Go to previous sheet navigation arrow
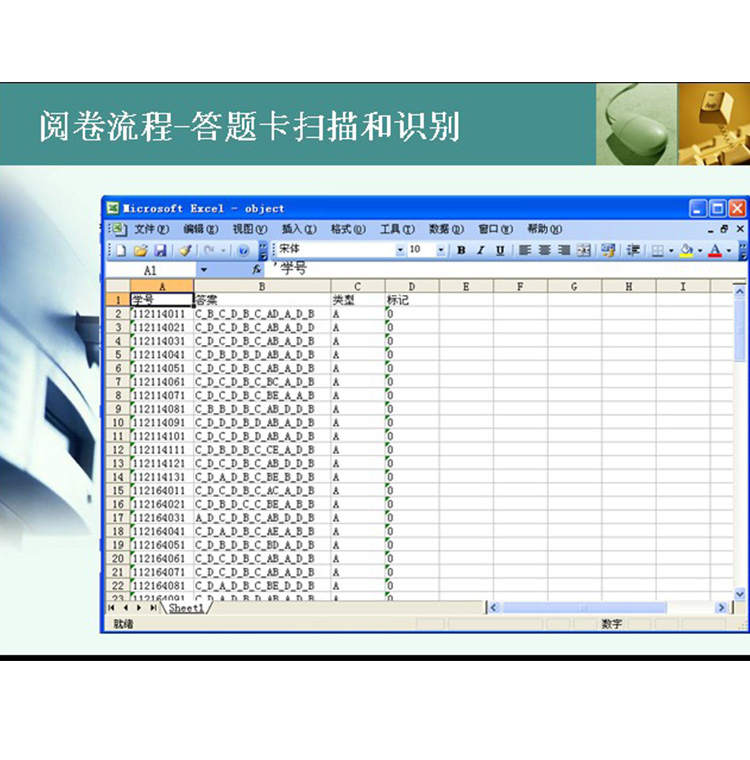750x760 pixels. pyautogui.click(x=126, y=608)
